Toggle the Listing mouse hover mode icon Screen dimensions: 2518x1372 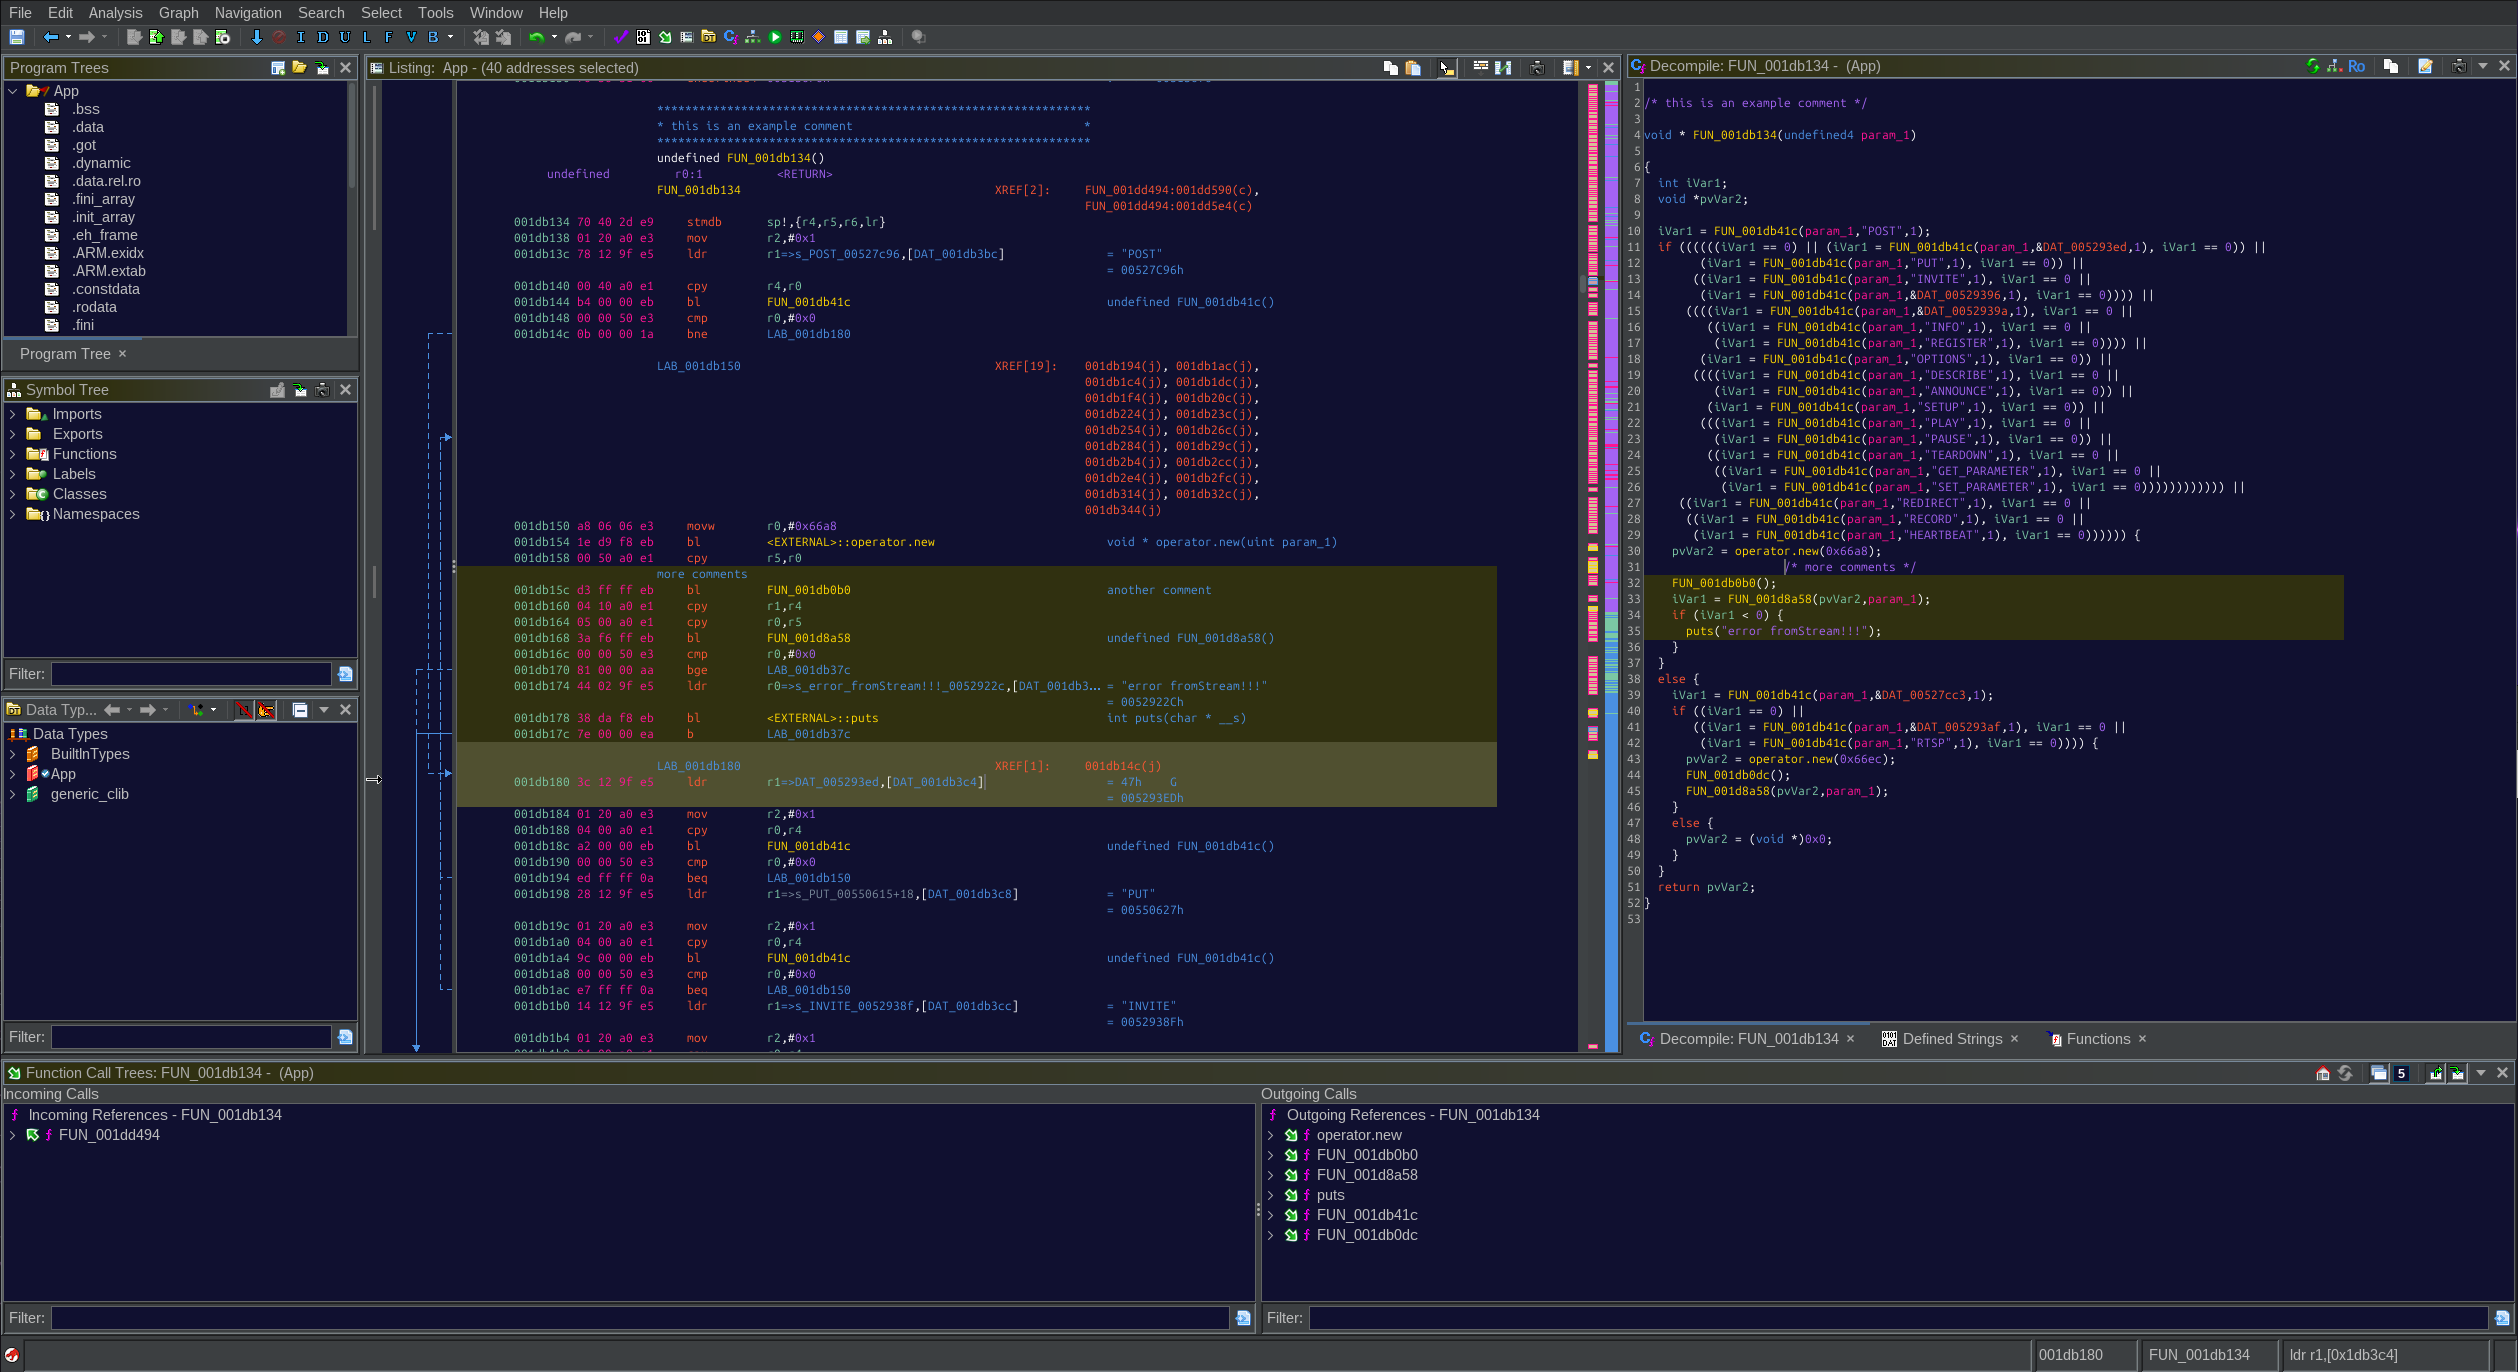coord(1446,68)
